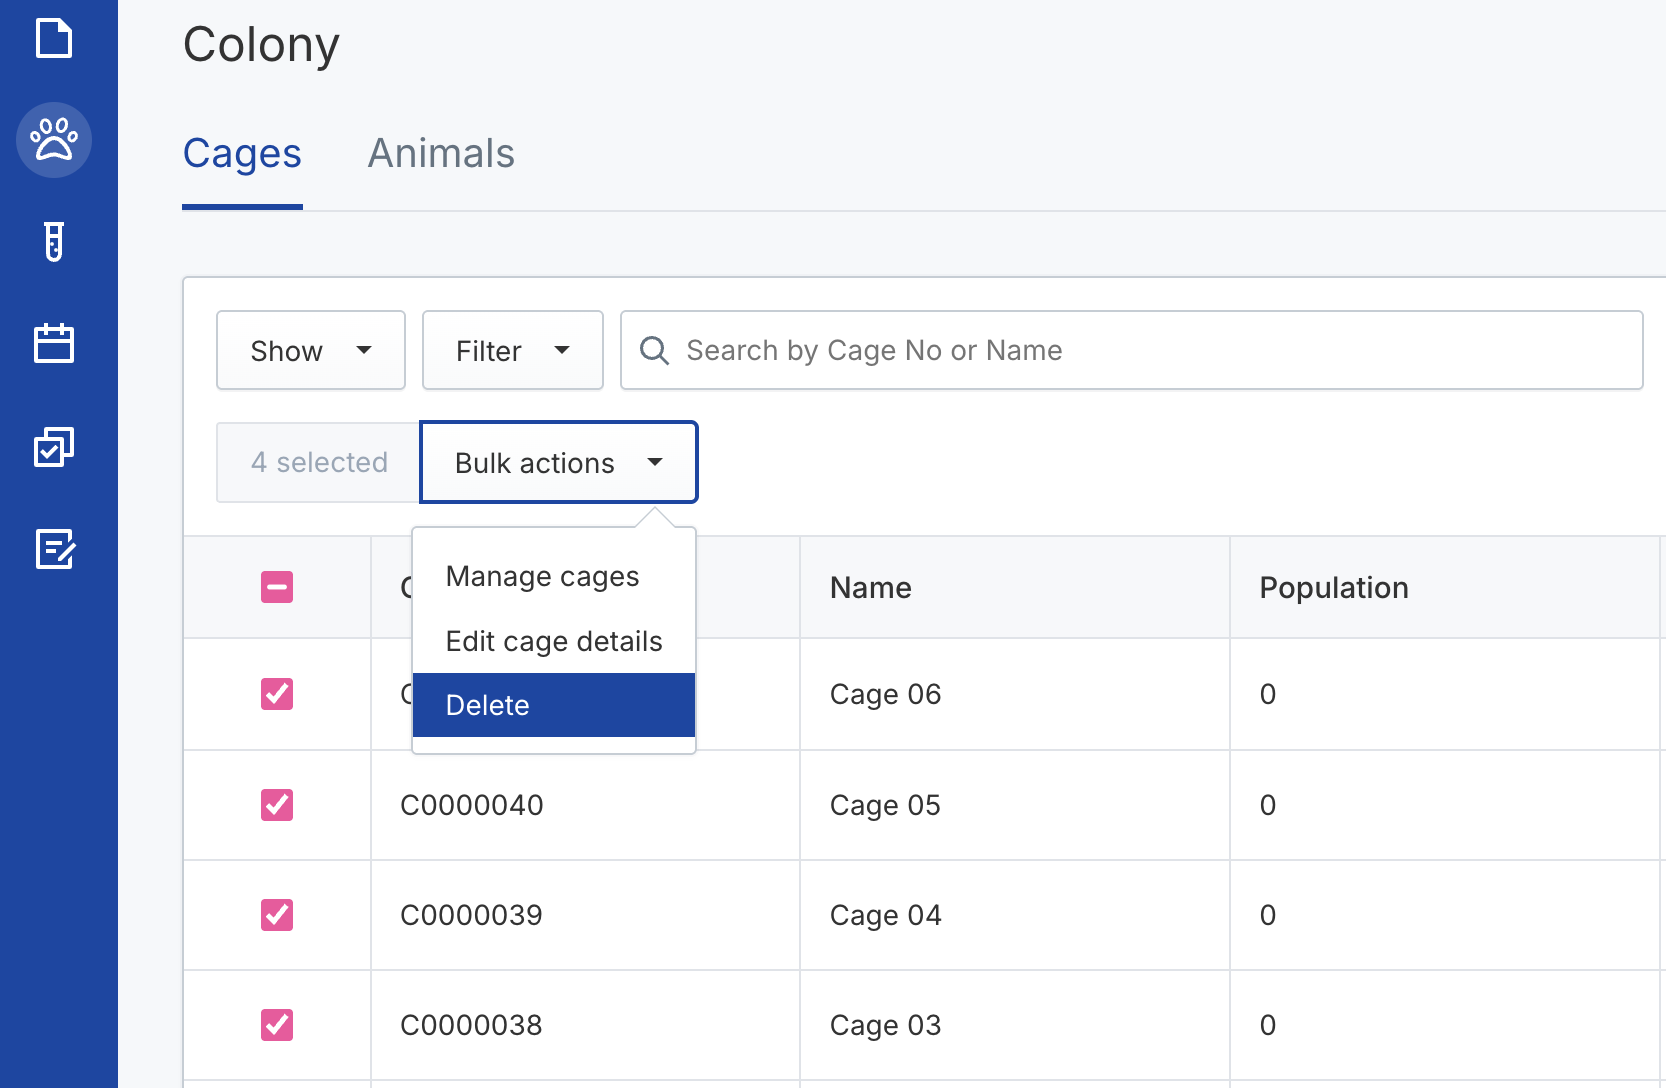Collapse the Bulk actions dropdown
The width and height of the screenshot is (1666, 1088).
click(x=558, y=463)
